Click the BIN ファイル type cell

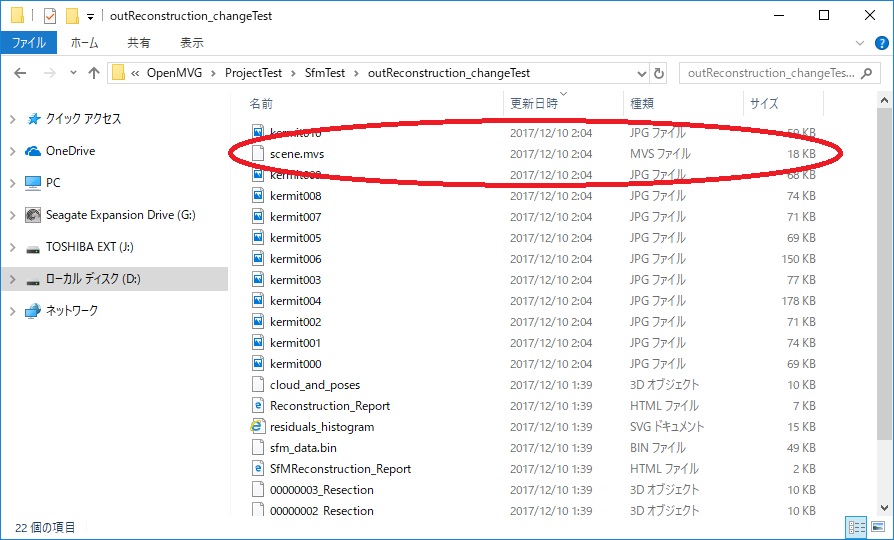pyautogui.click(x=657, y=448)
